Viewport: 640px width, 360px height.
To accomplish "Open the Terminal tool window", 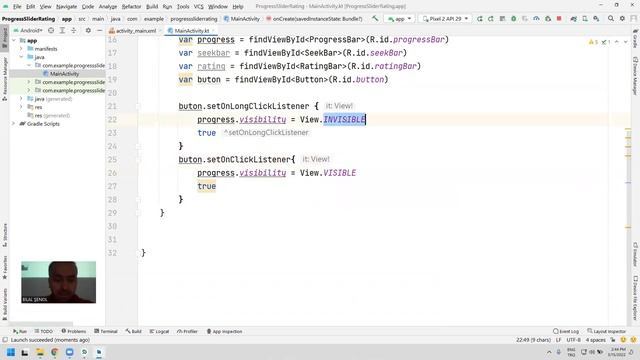I will point(106,331).
